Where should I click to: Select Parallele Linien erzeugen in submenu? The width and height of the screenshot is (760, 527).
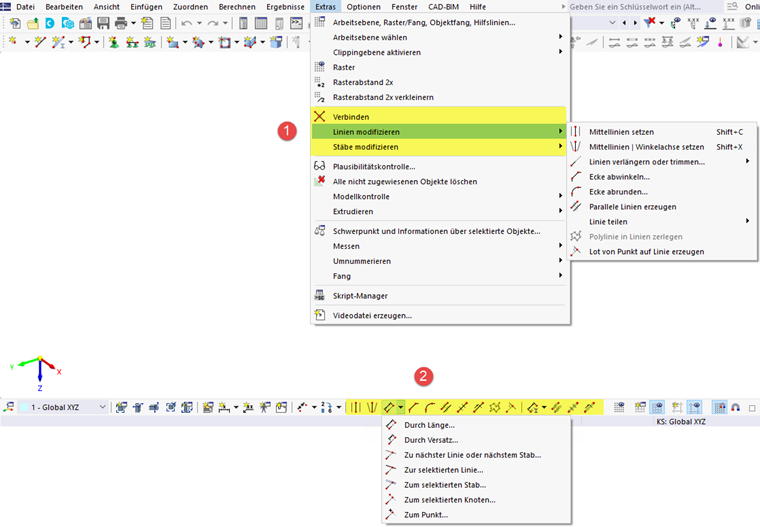(x=662, y=207)
